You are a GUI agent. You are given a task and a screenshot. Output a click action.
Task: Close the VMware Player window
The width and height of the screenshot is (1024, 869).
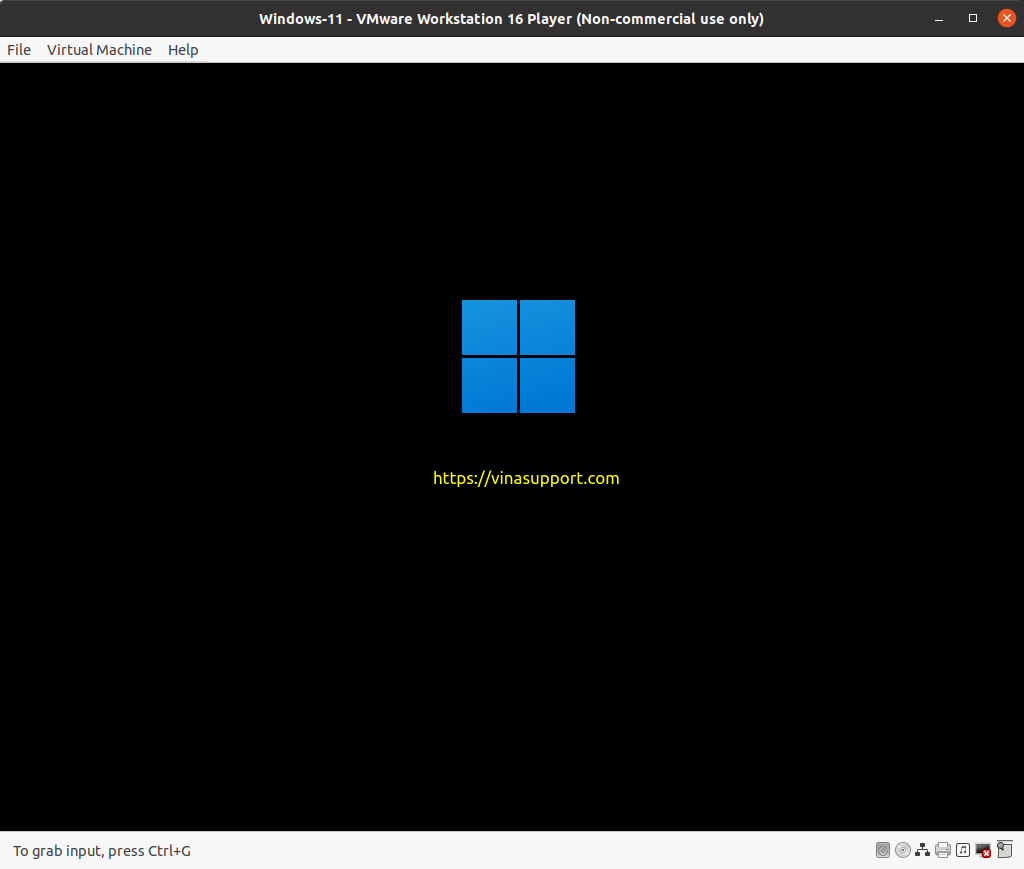coord(1007,18)
